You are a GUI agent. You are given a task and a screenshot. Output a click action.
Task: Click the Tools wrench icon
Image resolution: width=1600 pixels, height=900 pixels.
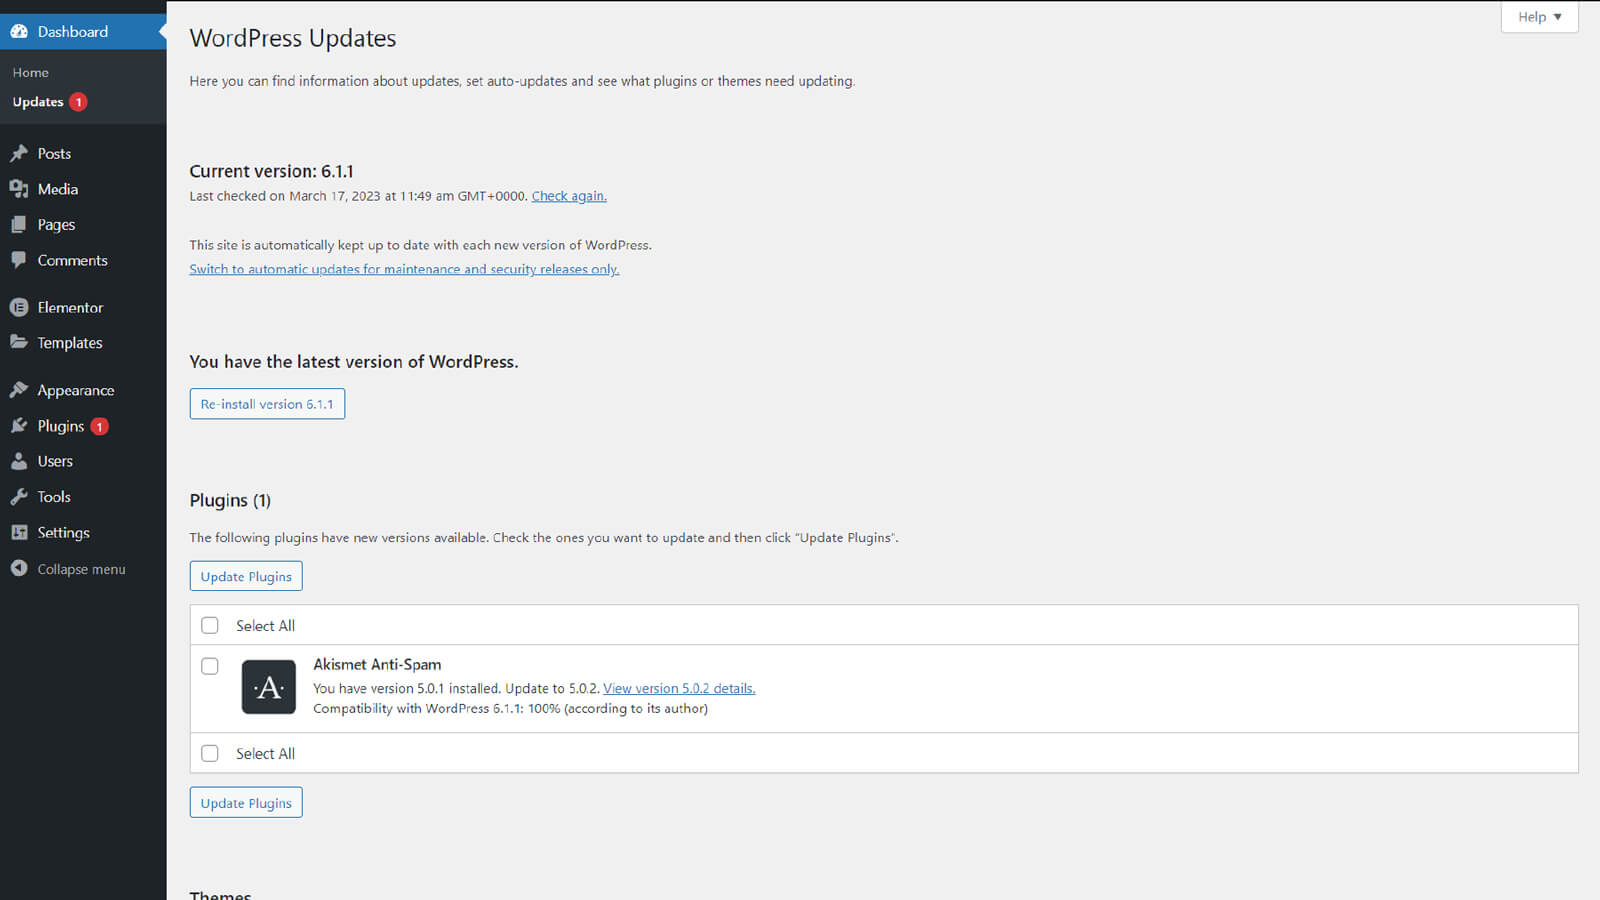pos(19,497)
